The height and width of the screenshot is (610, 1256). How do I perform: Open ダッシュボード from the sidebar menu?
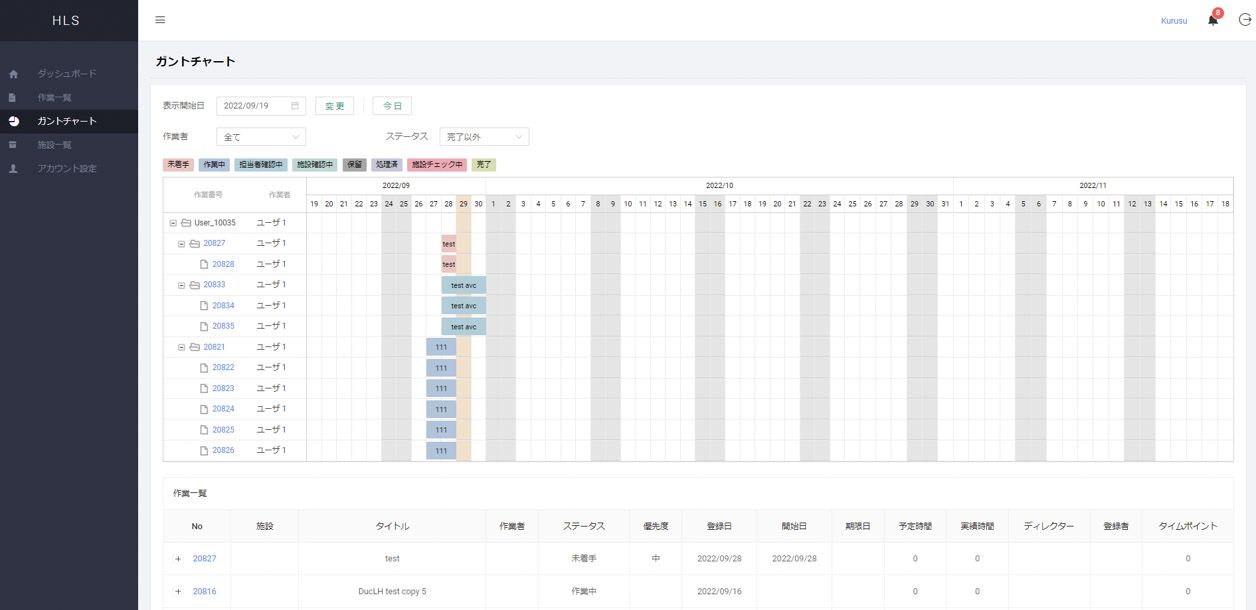tap(67, 74)
